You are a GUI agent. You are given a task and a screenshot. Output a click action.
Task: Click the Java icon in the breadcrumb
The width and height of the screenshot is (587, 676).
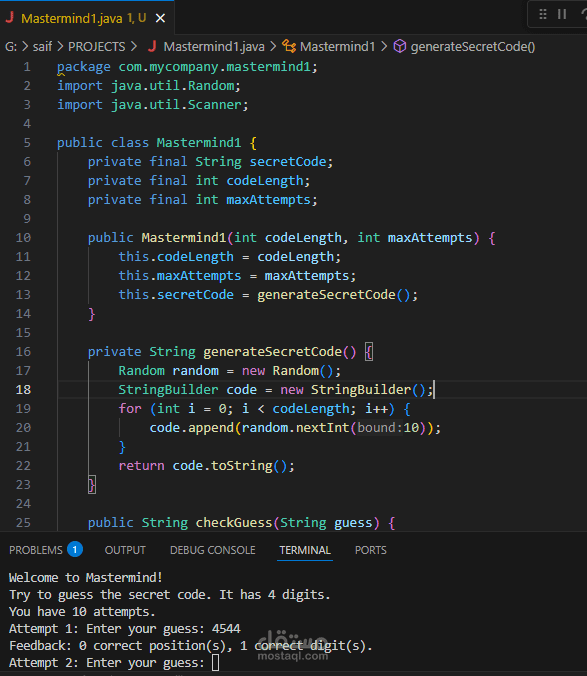[152, 47]
